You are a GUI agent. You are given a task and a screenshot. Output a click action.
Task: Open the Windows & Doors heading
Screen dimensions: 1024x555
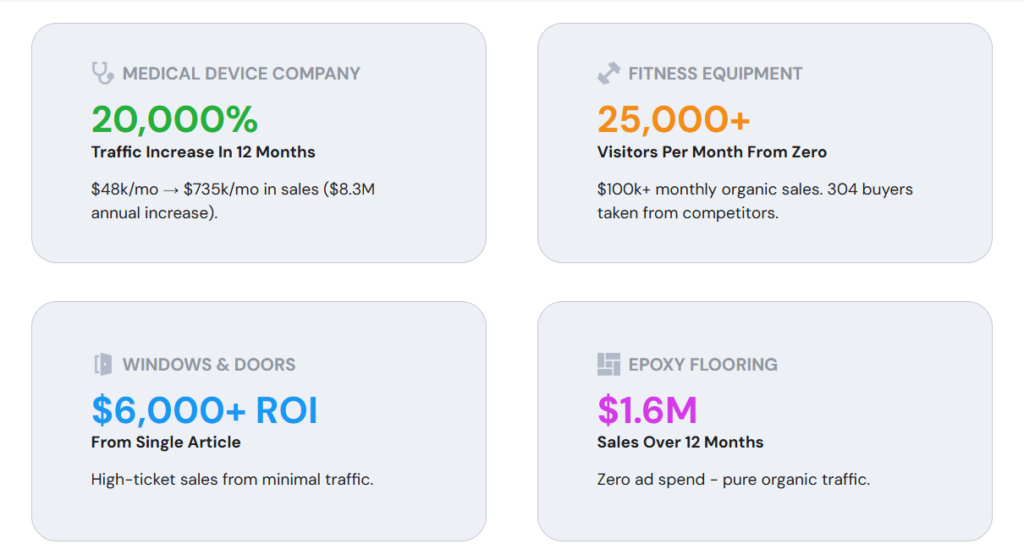point(209,364)
